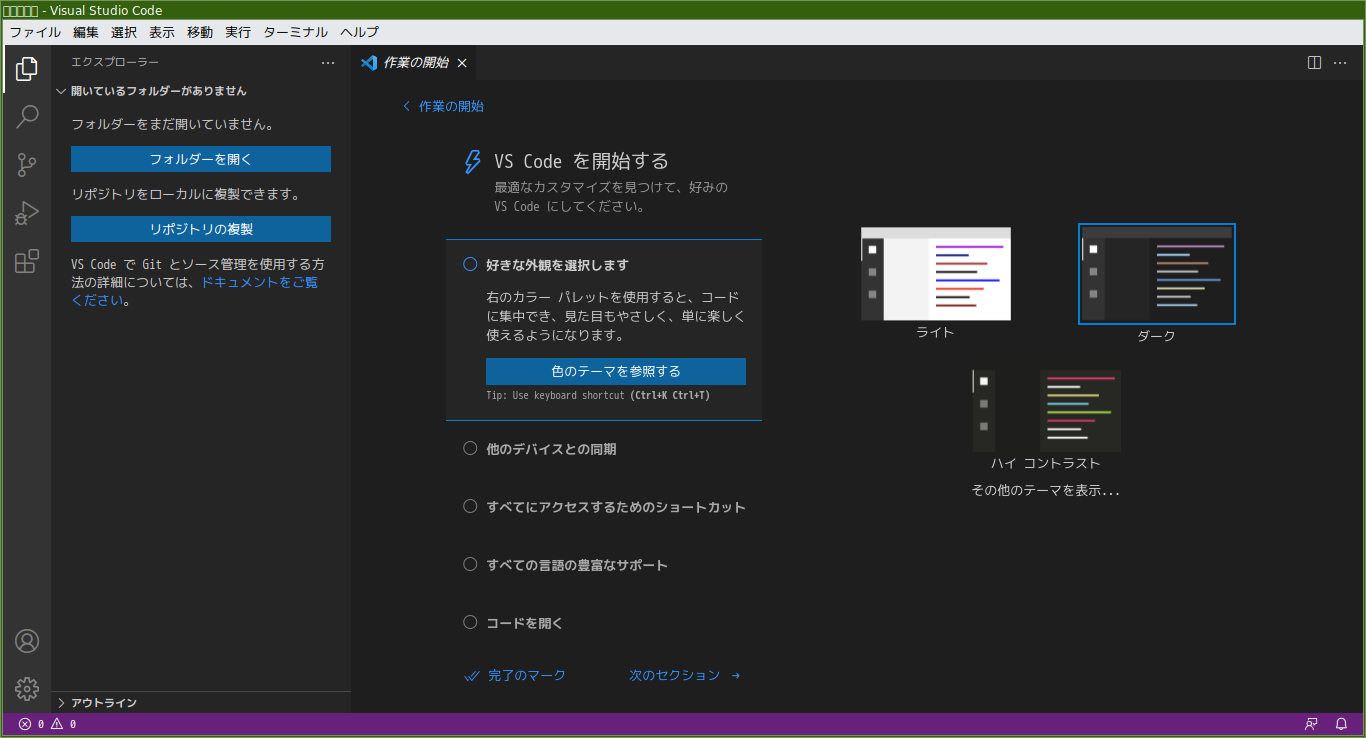Open the Explorer panel more actions (…) menu

point(328,62)
